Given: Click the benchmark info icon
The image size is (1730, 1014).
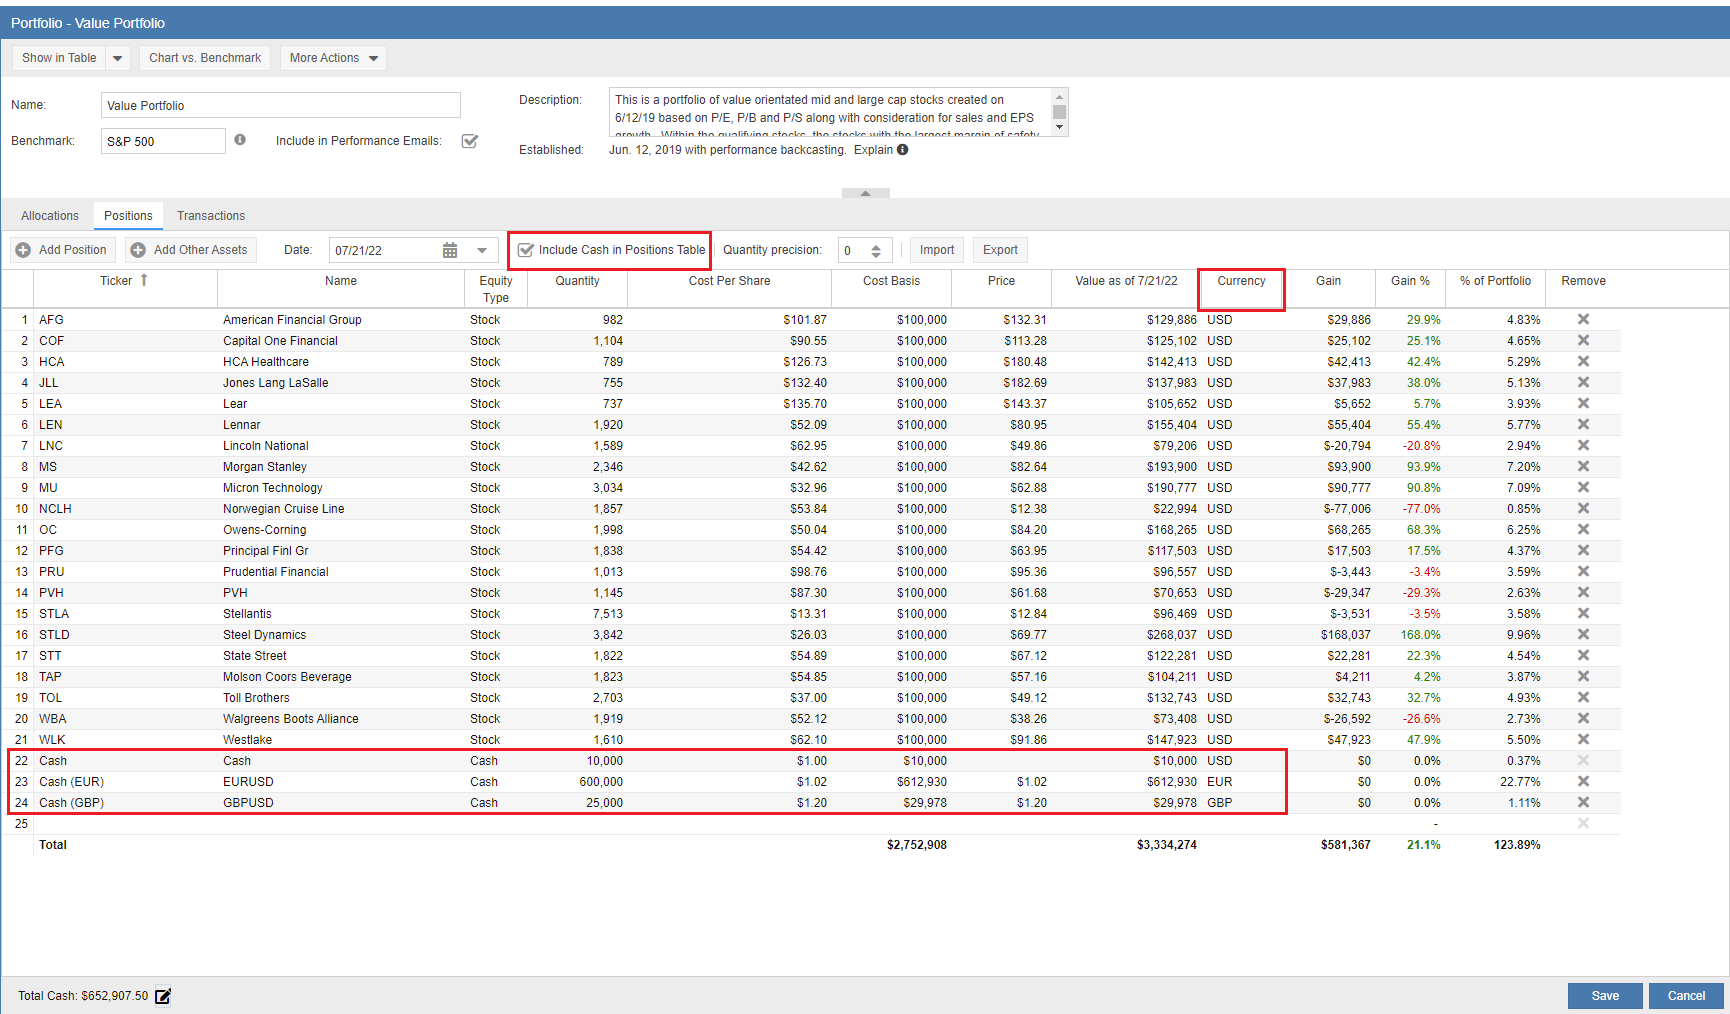Looking at the screenshot, I should [240, 140].
